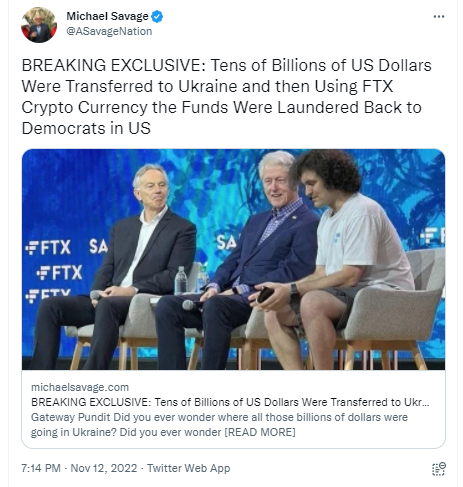Click the tweet analytics icon at bottom right

click(439, 469)
